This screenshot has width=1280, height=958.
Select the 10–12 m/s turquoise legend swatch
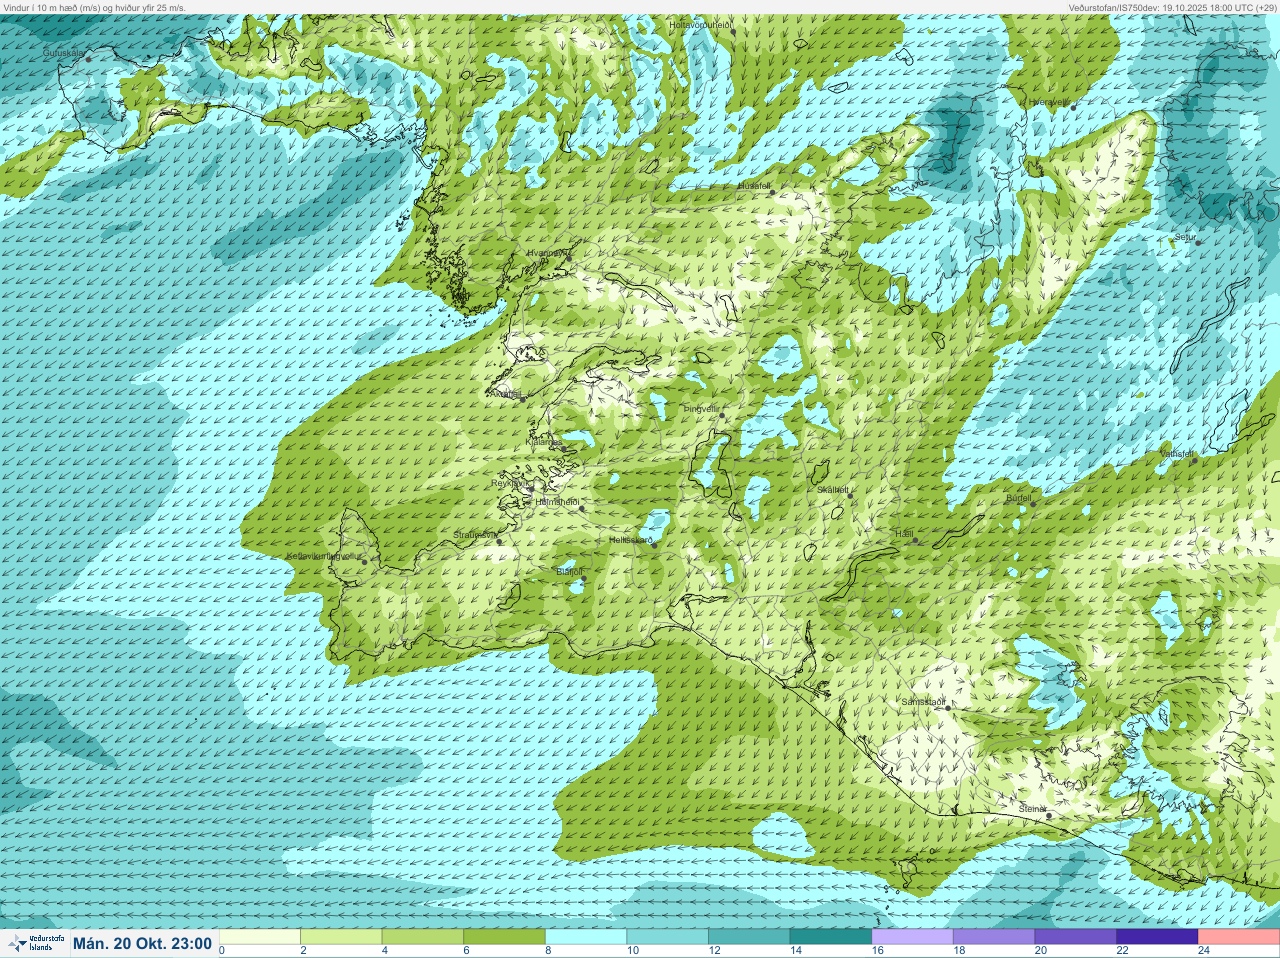pyautogui.click(x=668, y=937)
